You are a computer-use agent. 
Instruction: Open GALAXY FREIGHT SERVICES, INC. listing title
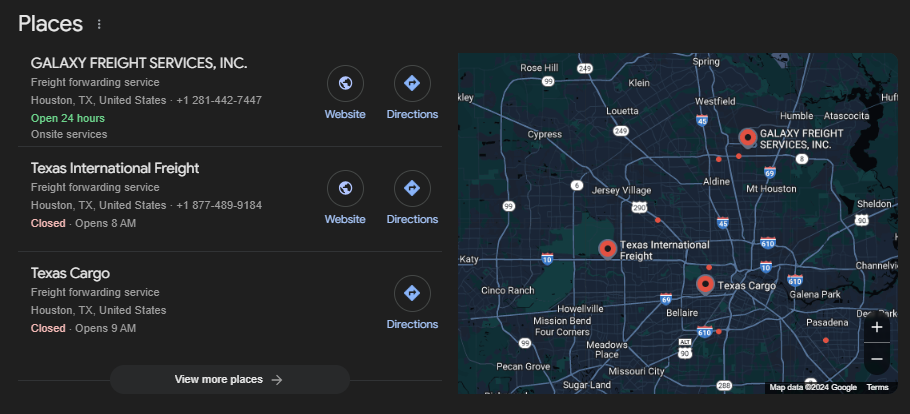139,63
